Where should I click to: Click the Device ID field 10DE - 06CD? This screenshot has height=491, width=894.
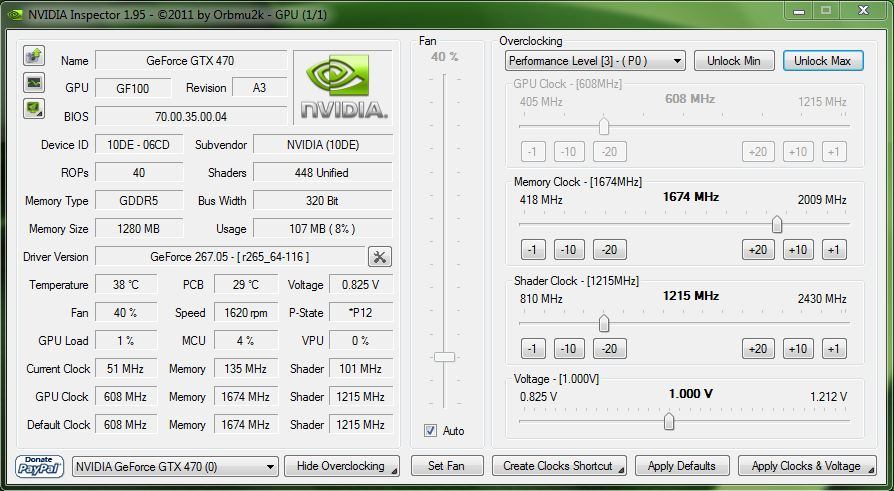tap(139, 145)
